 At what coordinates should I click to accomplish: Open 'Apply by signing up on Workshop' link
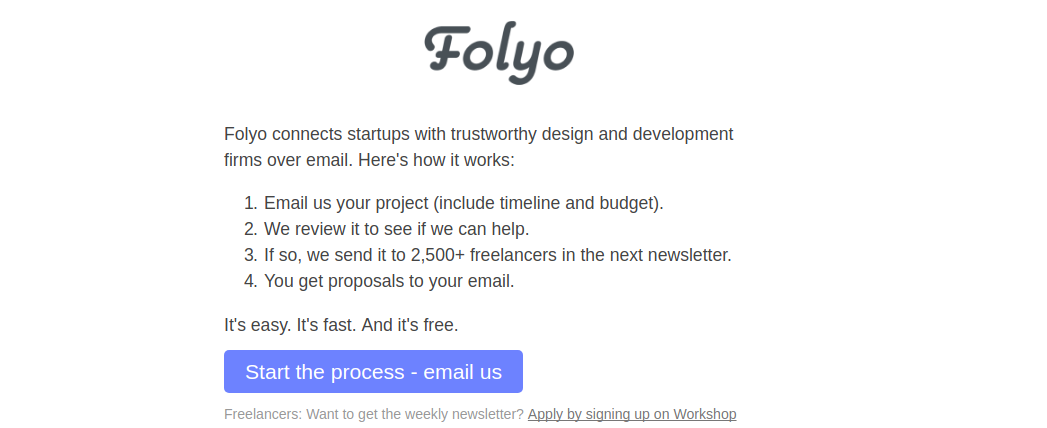(x=632, y=414)
